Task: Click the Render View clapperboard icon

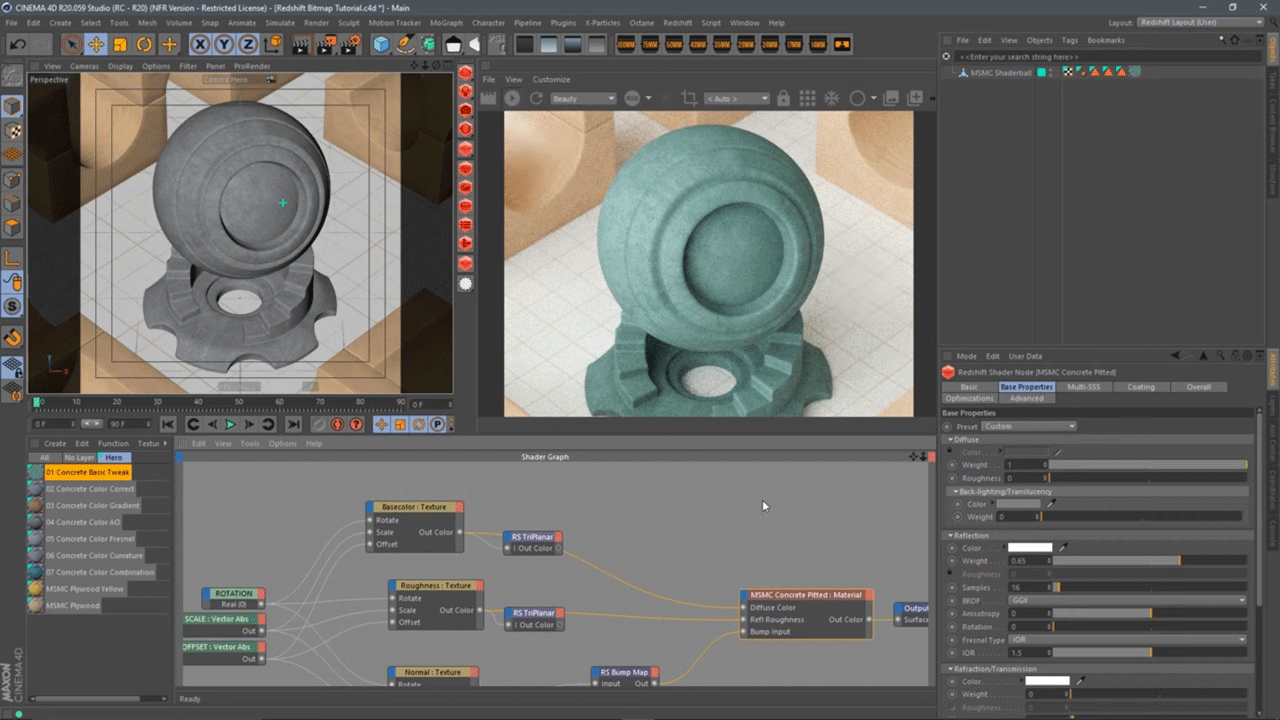Action: 301,44
